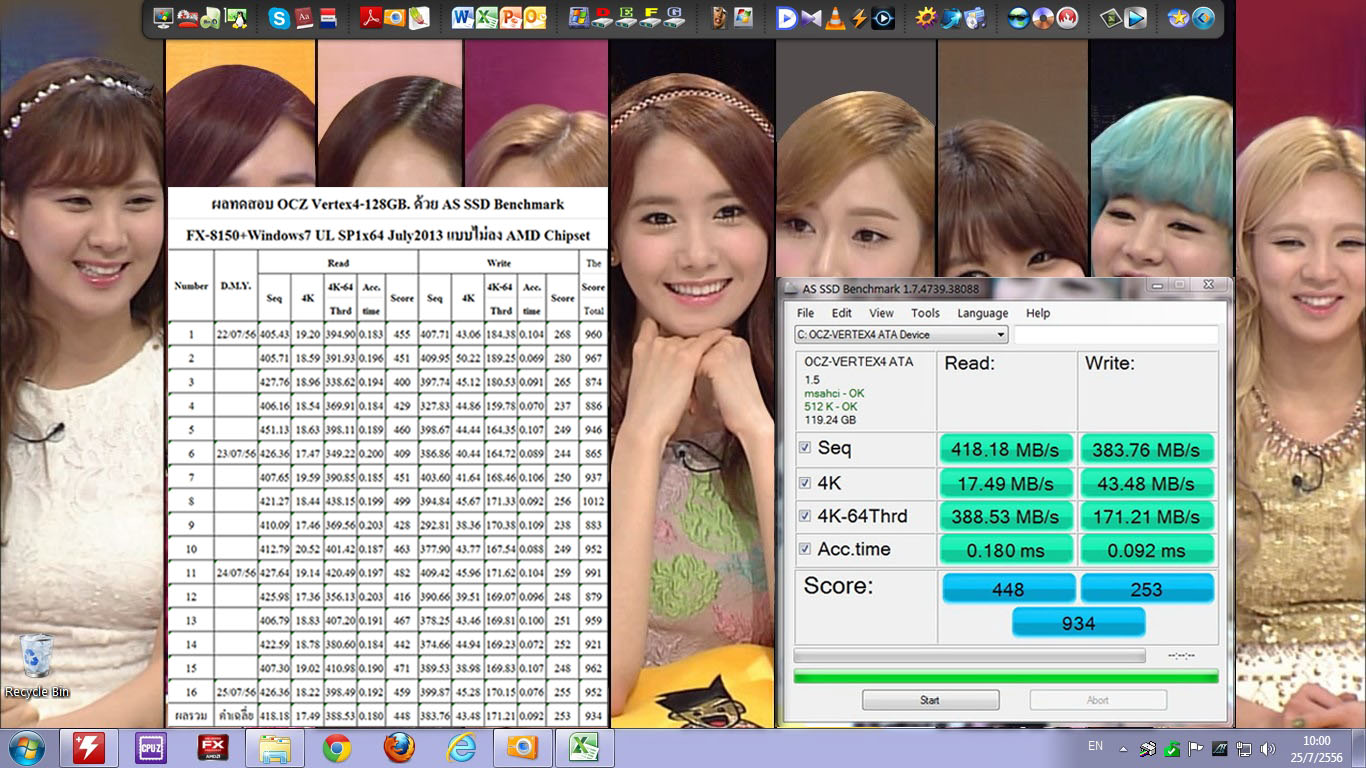Launch VLC media player from the dock
Image resolution: width=1366 pixels, height=768 pixels.
click(835, 17)
